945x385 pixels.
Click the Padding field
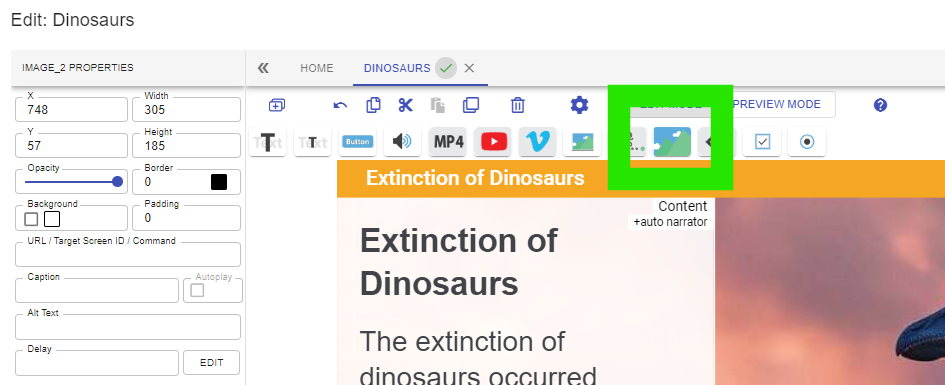tap(186, 218)
